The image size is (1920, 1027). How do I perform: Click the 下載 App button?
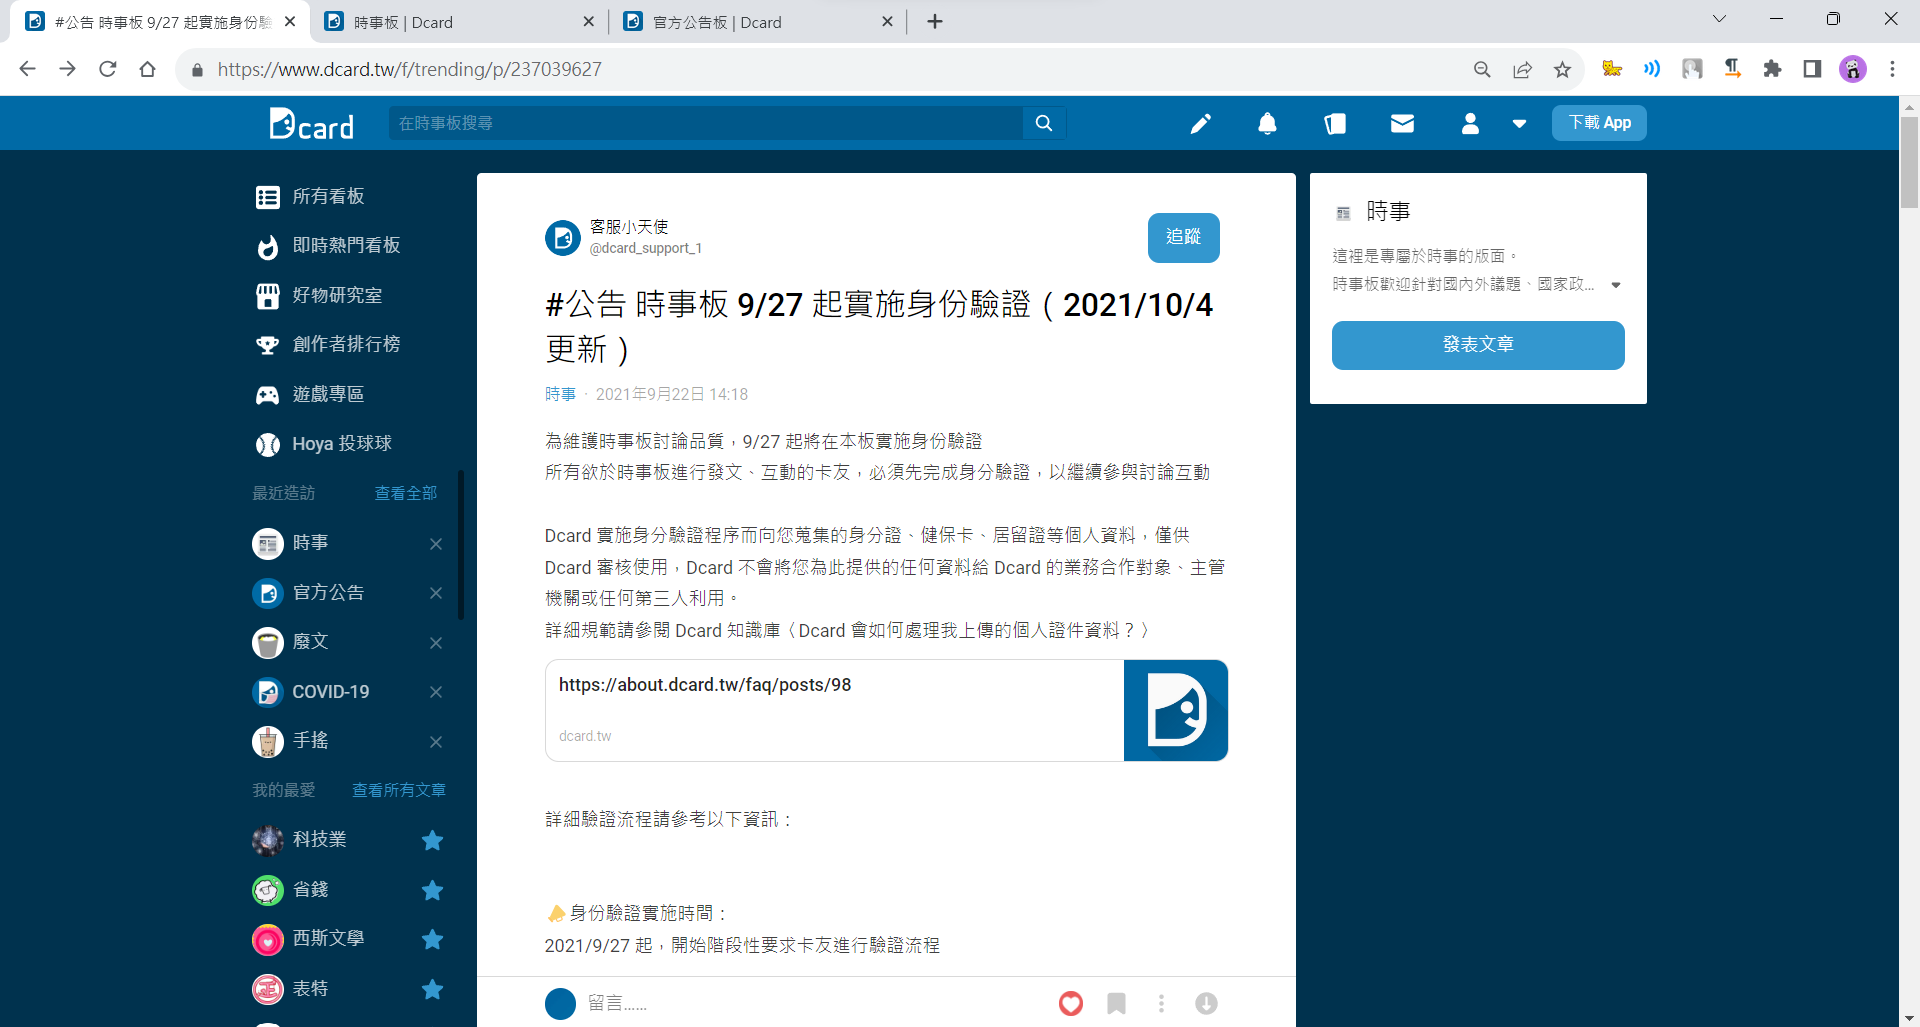[1599, 123]
